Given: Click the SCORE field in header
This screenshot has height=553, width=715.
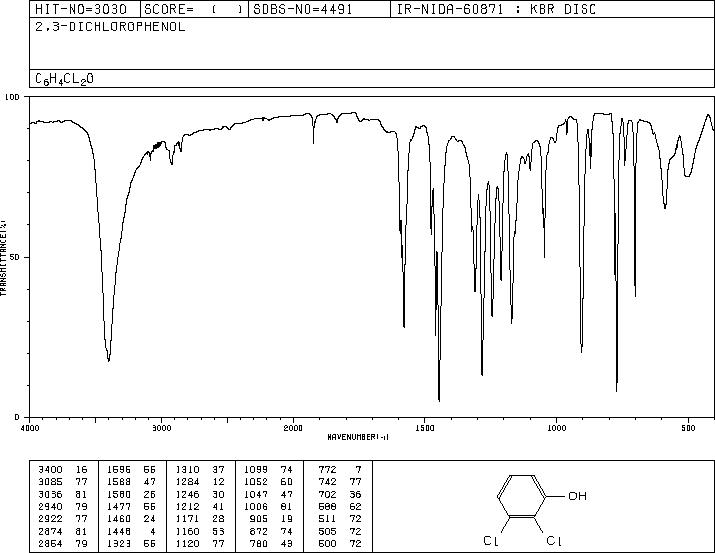Looking at the screenshot, I should coord(194,9).
